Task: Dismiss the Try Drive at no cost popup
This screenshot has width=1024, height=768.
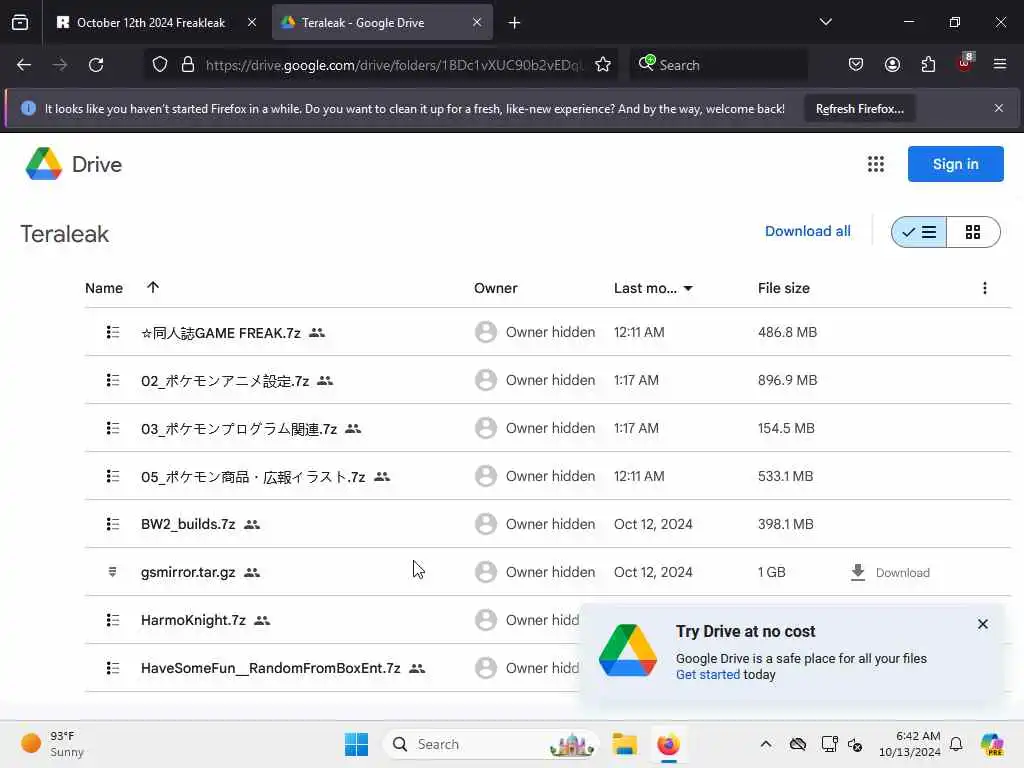Action: click(982, 624)
